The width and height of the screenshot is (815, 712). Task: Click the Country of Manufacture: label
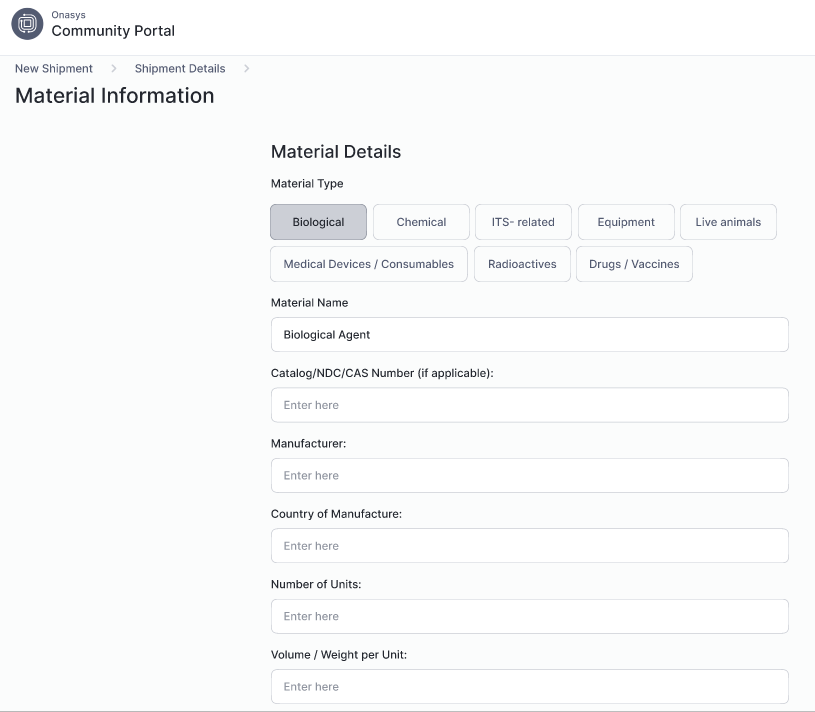coord(336,514)
